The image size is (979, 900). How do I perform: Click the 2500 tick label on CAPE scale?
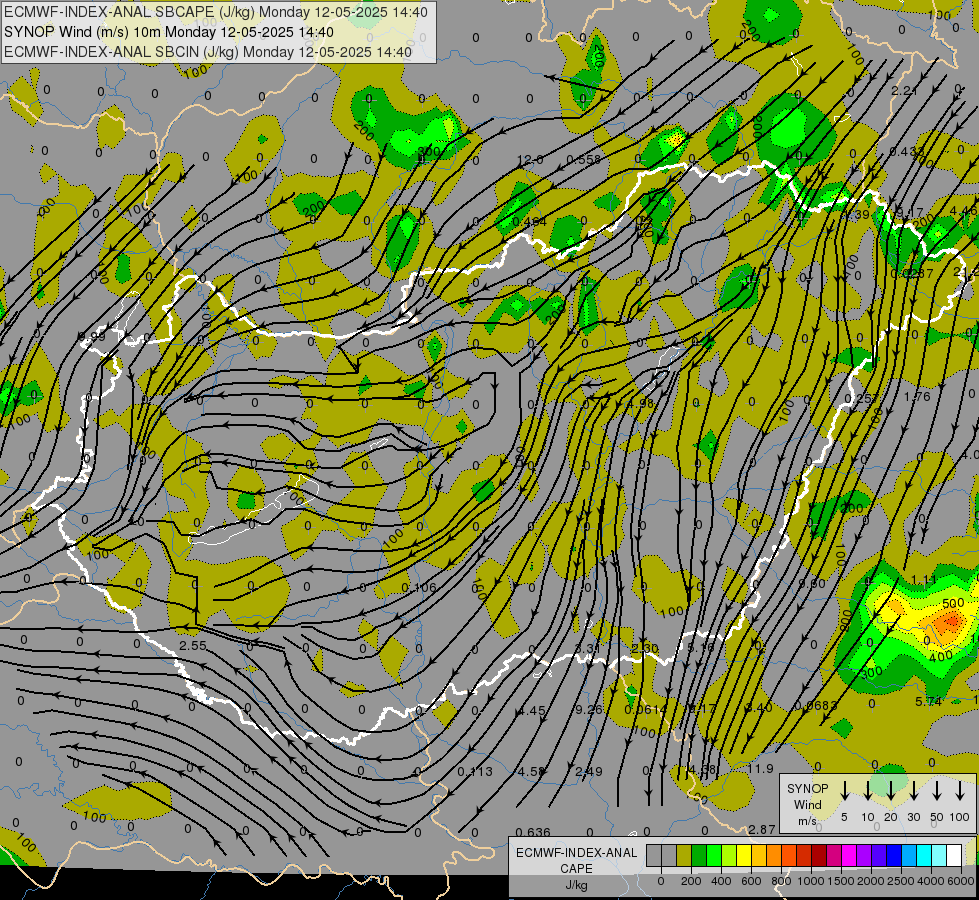tap(900, 881)
